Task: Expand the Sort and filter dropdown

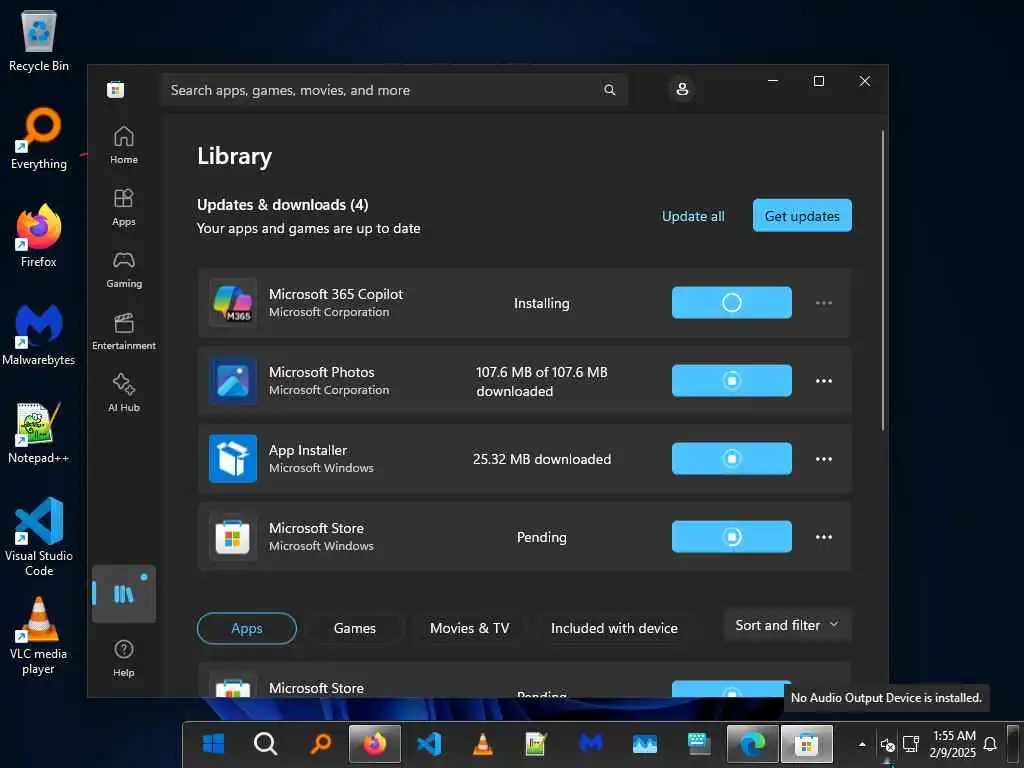Action: click(x=787, y=625)
